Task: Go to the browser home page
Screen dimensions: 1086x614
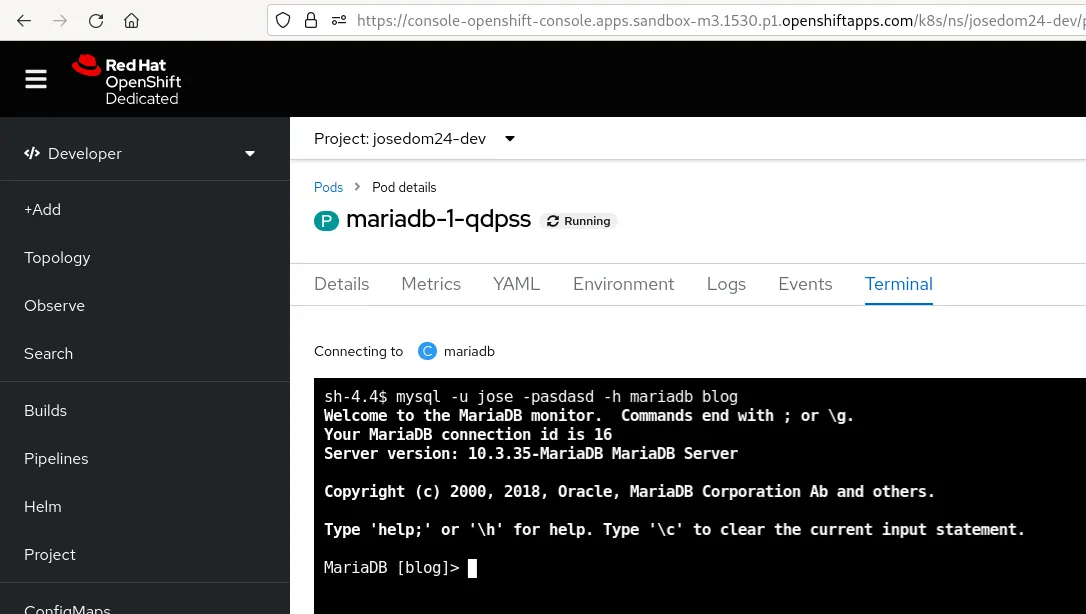Action: pyautogui.click(x=132, y=20)
